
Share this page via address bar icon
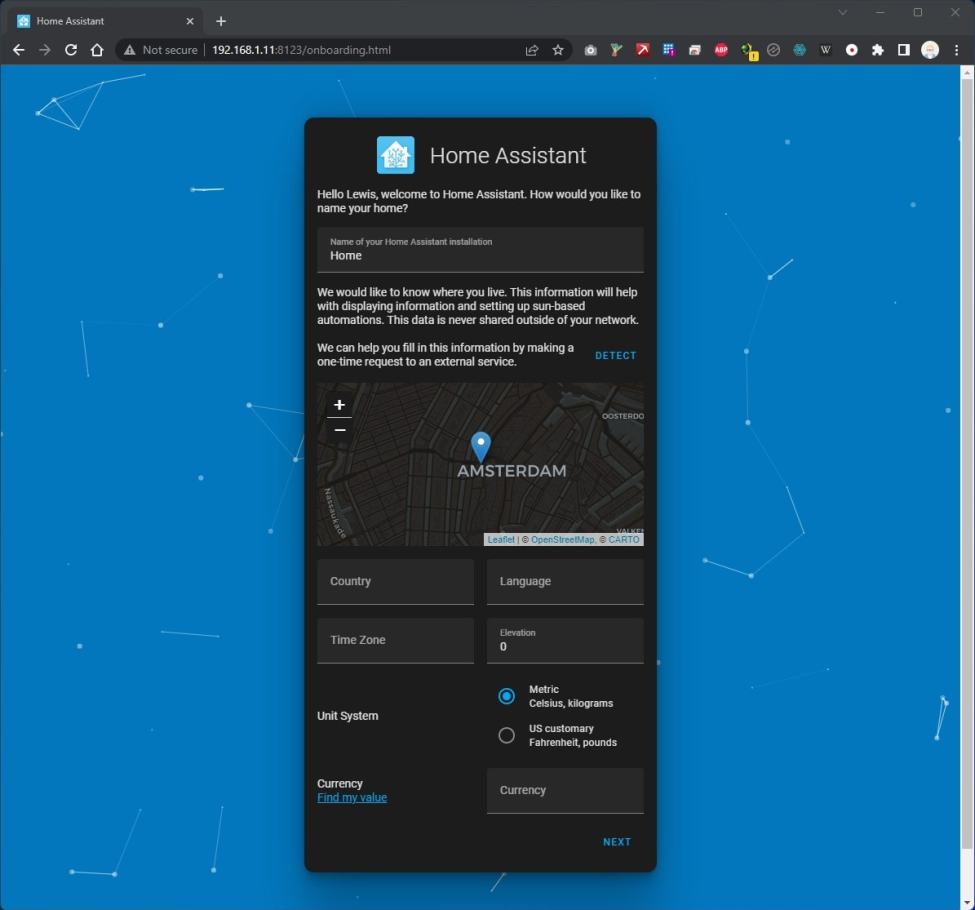click(532, 50)
